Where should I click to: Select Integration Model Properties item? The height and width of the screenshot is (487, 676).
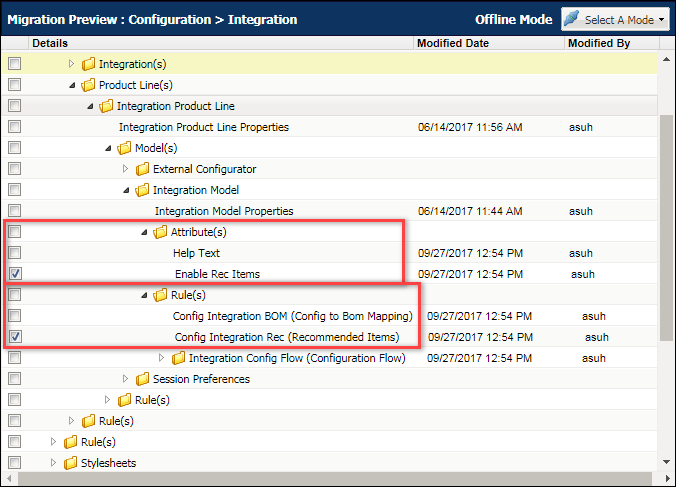(224, 211)
